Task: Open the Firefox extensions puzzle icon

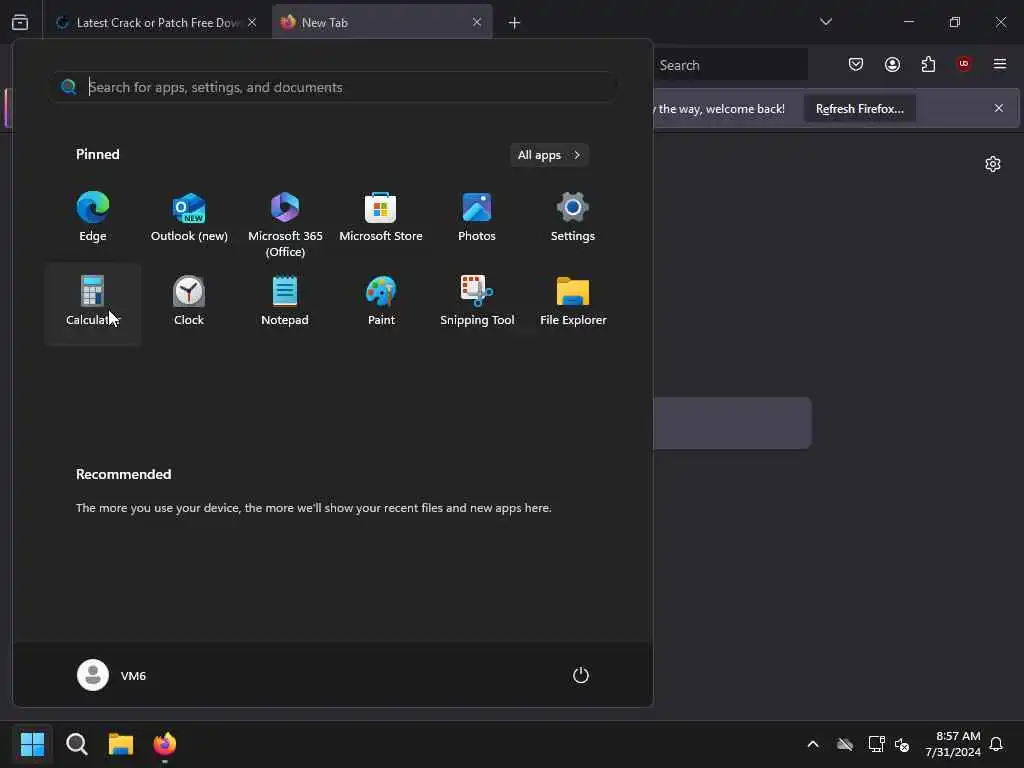Action: [928, 64]
